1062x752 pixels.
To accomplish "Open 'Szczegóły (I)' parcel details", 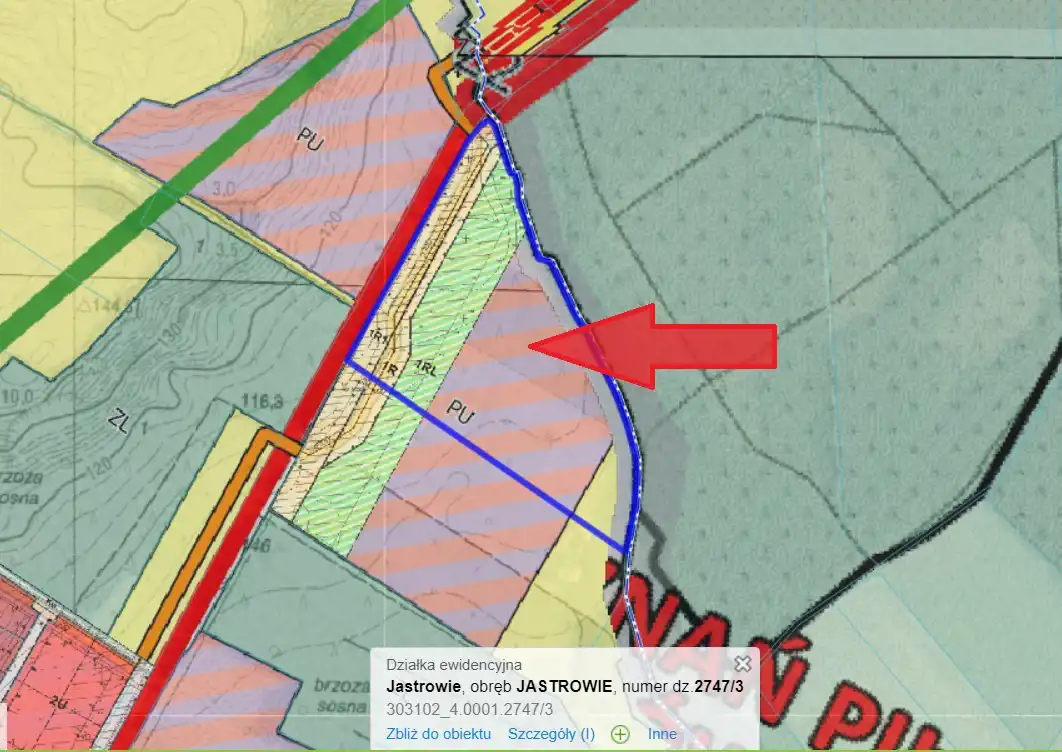I will pyautogui.click(x=551, y=734).
